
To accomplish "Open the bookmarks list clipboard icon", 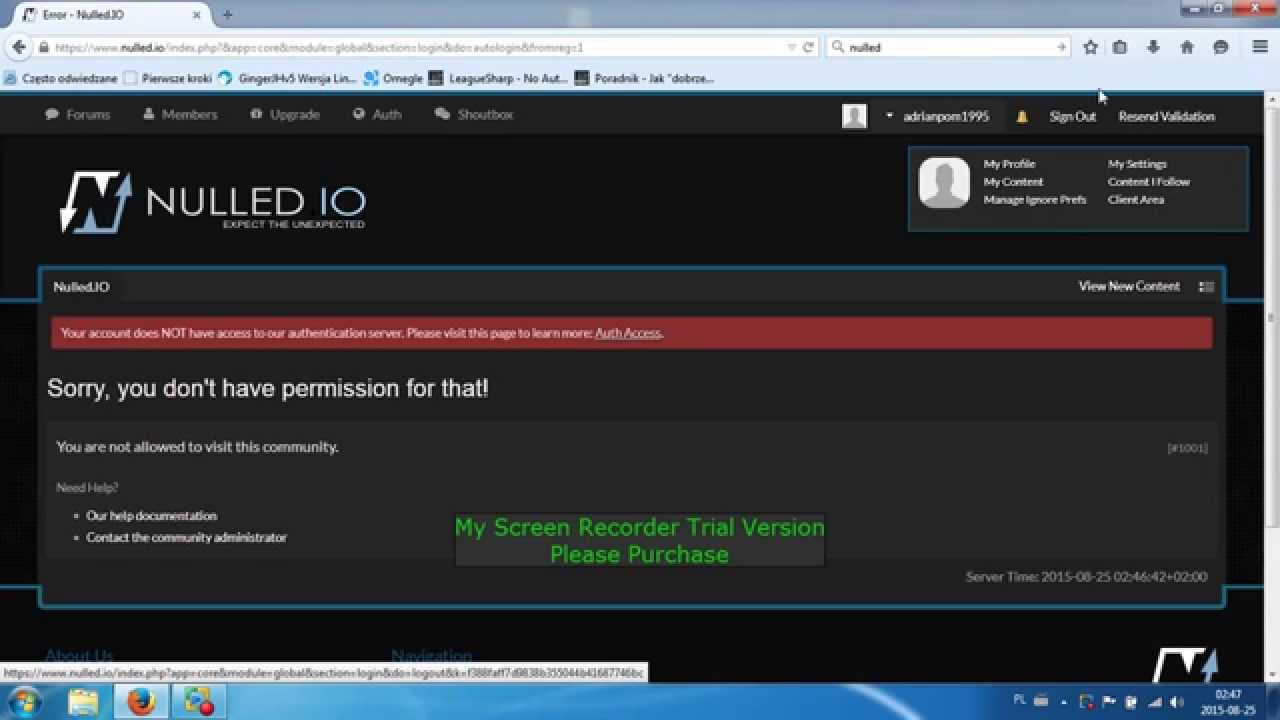I will click(1120, 47).
